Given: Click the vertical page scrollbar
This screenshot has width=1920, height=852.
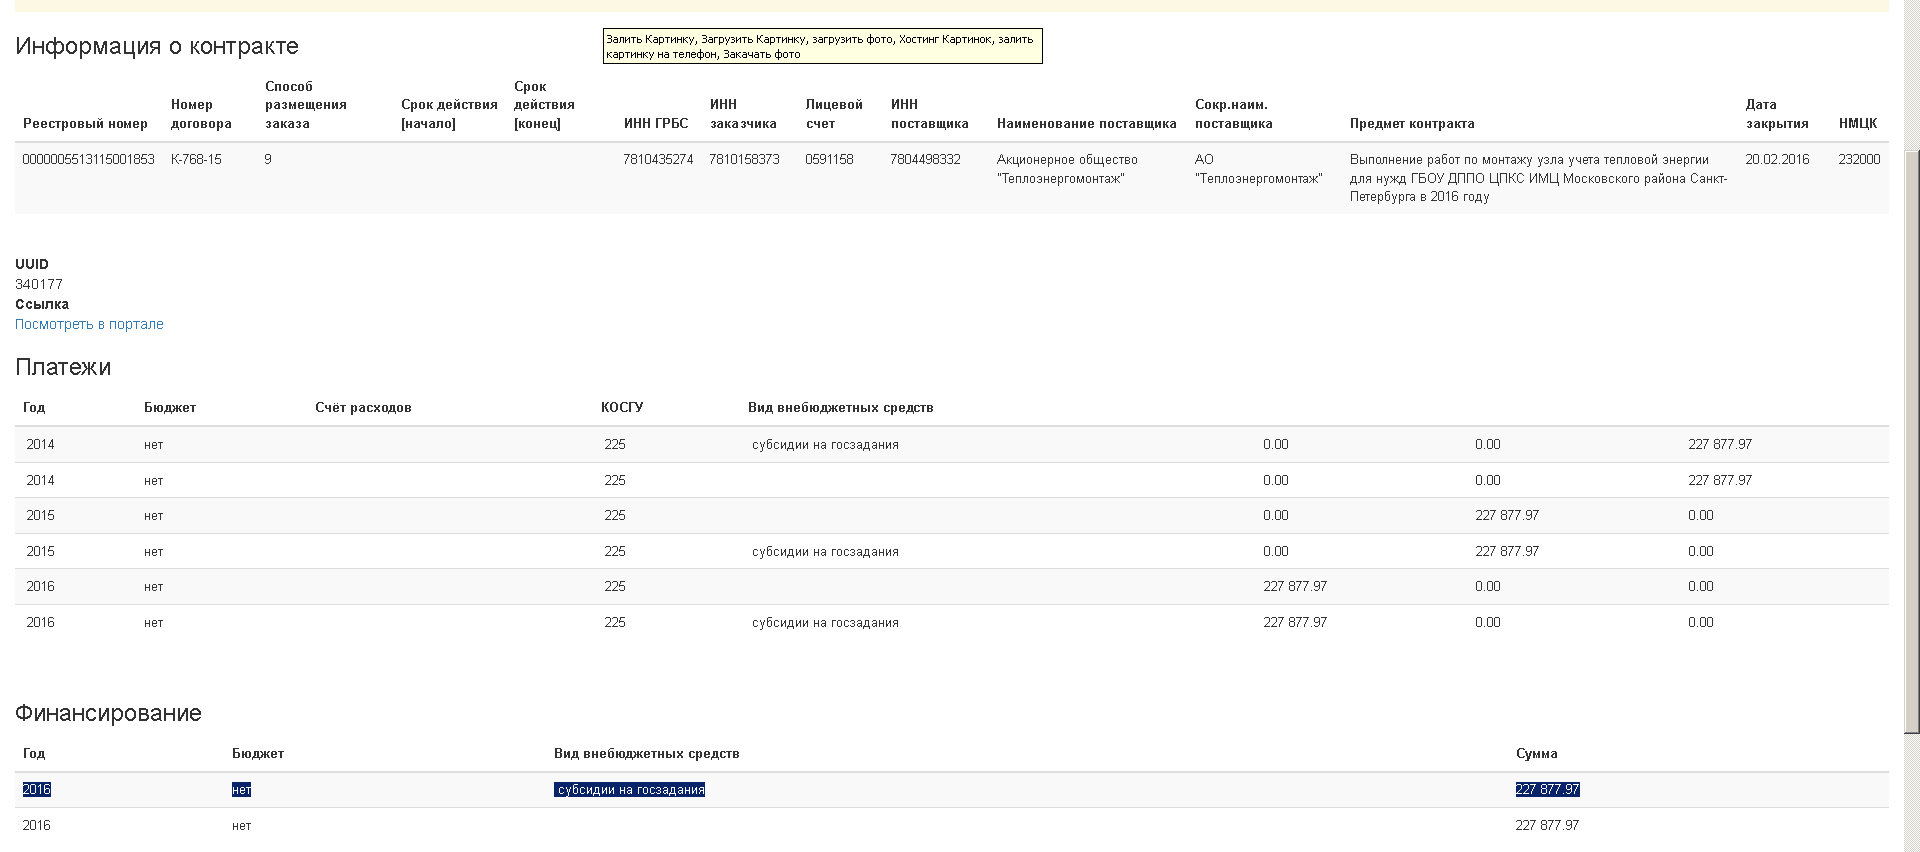Looking at the screenshot, I should click(x=1911, y=440).
